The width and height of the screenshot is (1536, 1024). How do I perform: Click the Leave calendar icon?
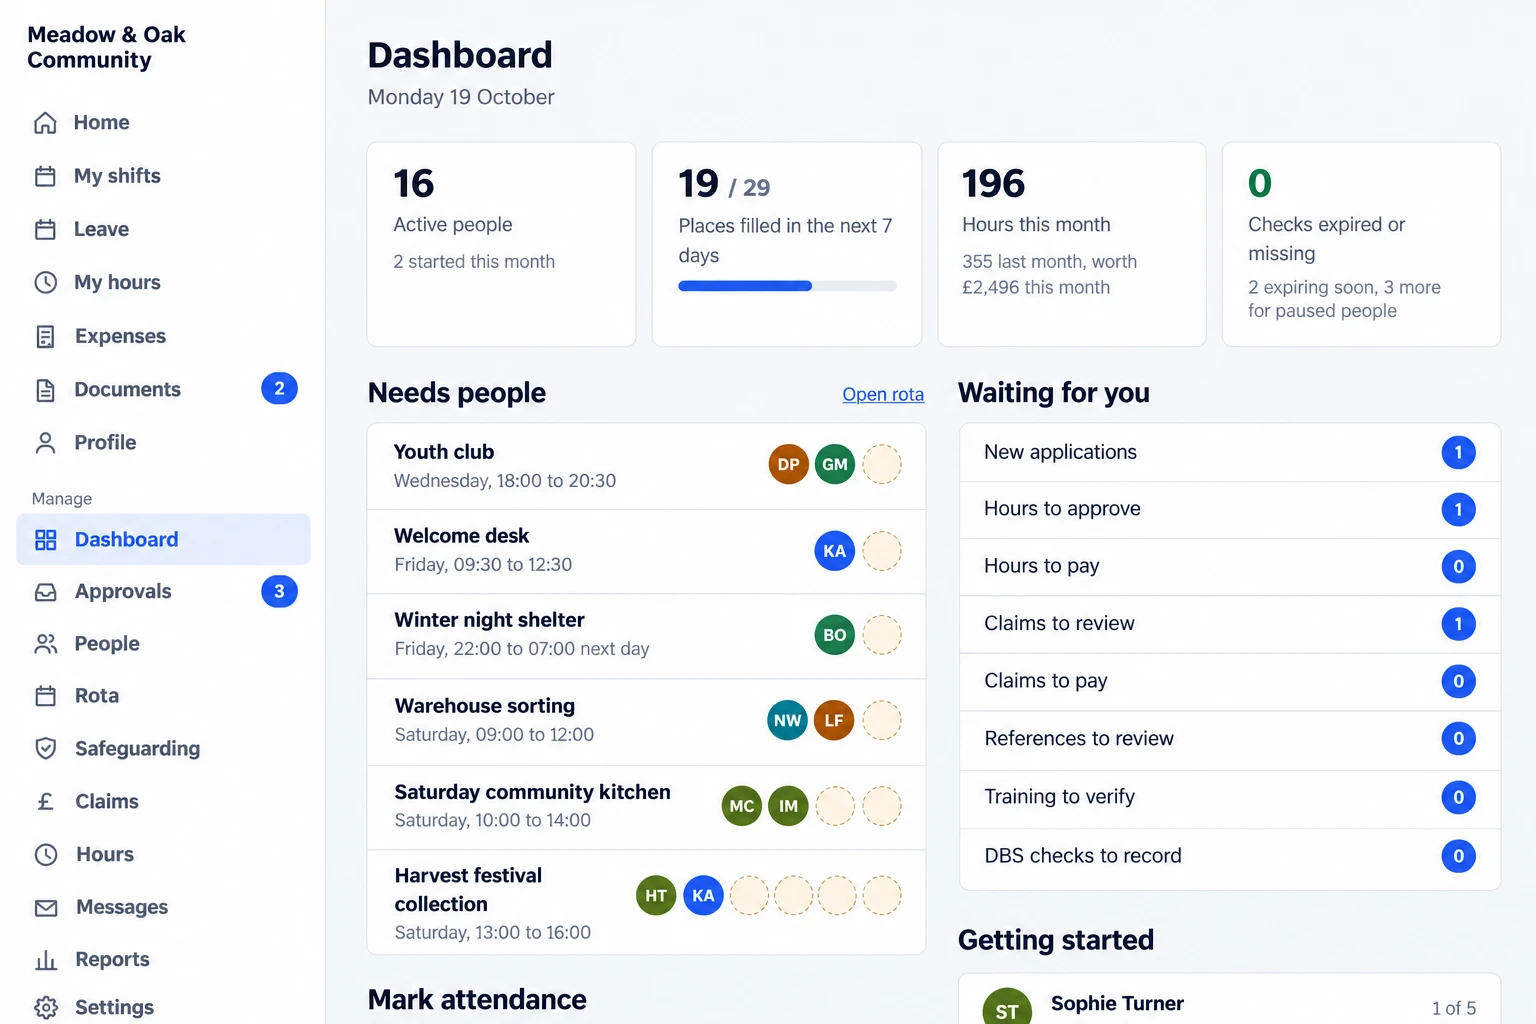[x=45, y=229]
